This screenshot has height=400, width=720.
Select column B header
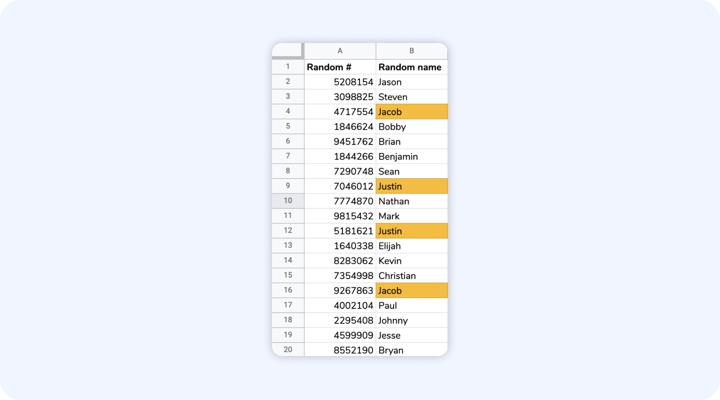pos(412,51)
